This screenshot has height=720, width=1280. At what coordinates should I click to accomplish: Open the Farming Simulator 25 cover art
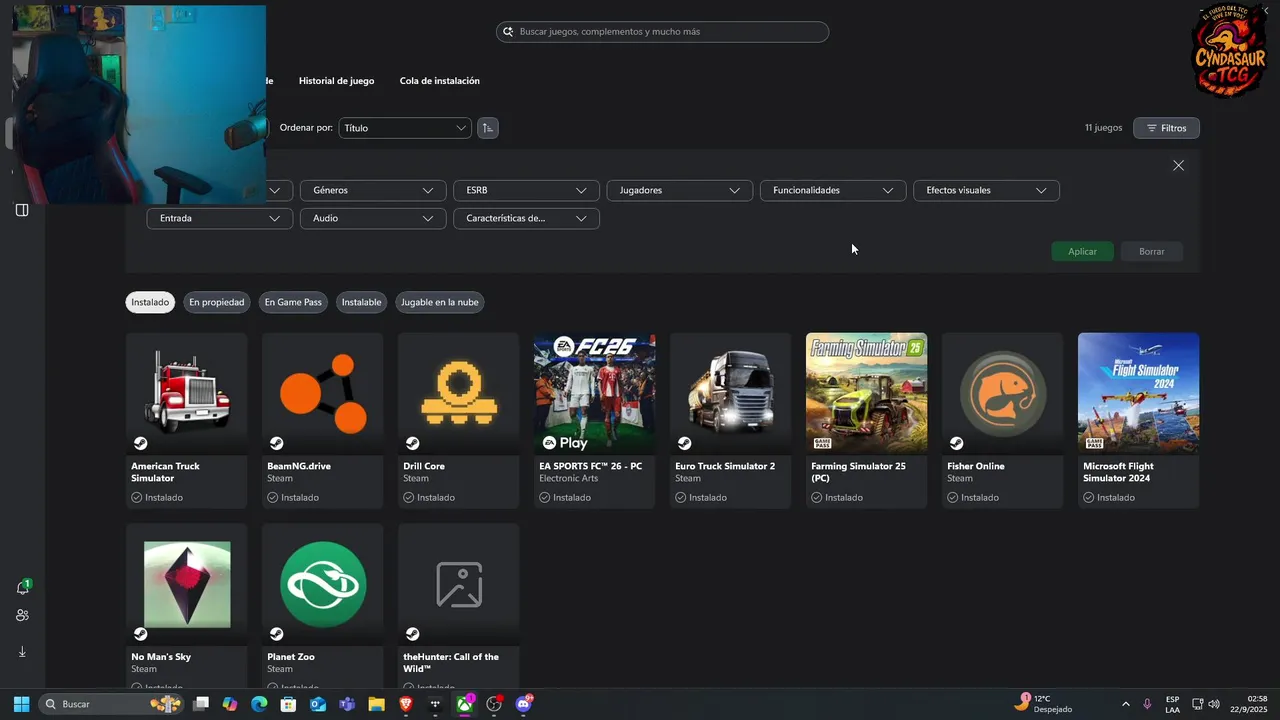click(x=867, y=393)
